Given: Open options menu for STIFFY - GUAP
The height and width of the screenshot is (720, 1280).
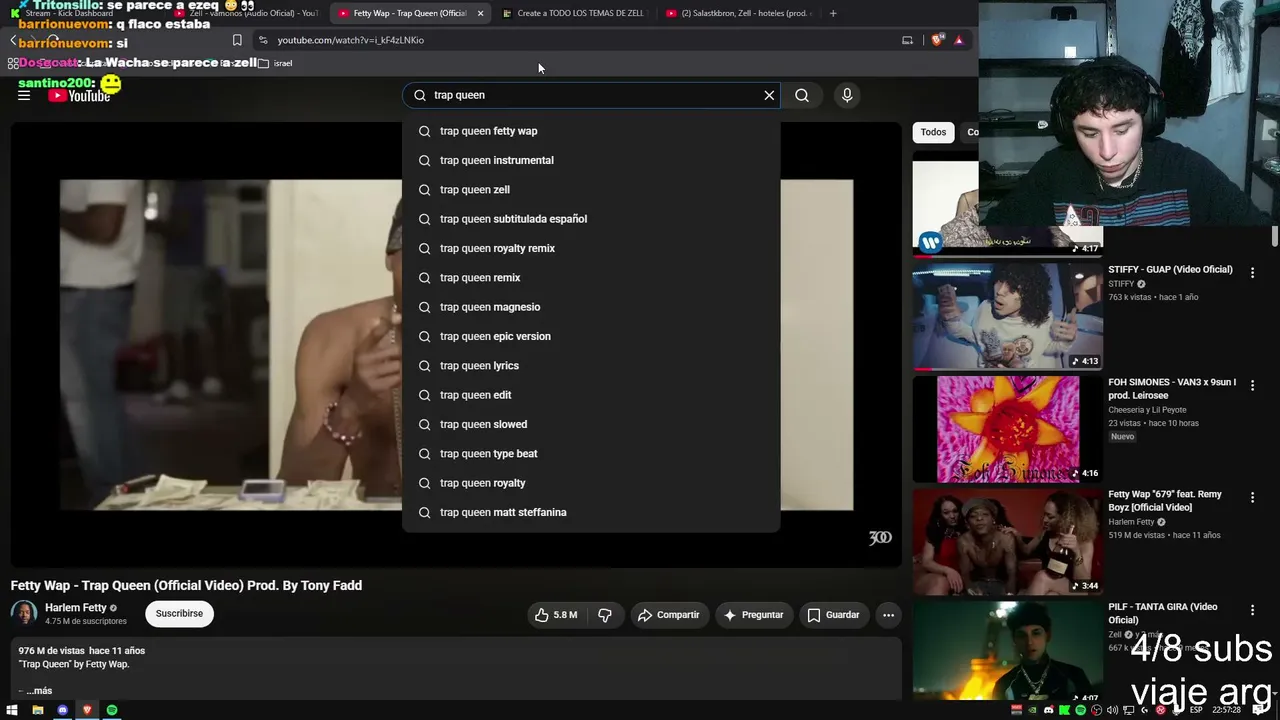Looking at the screenshot, I should point(1252,273).
